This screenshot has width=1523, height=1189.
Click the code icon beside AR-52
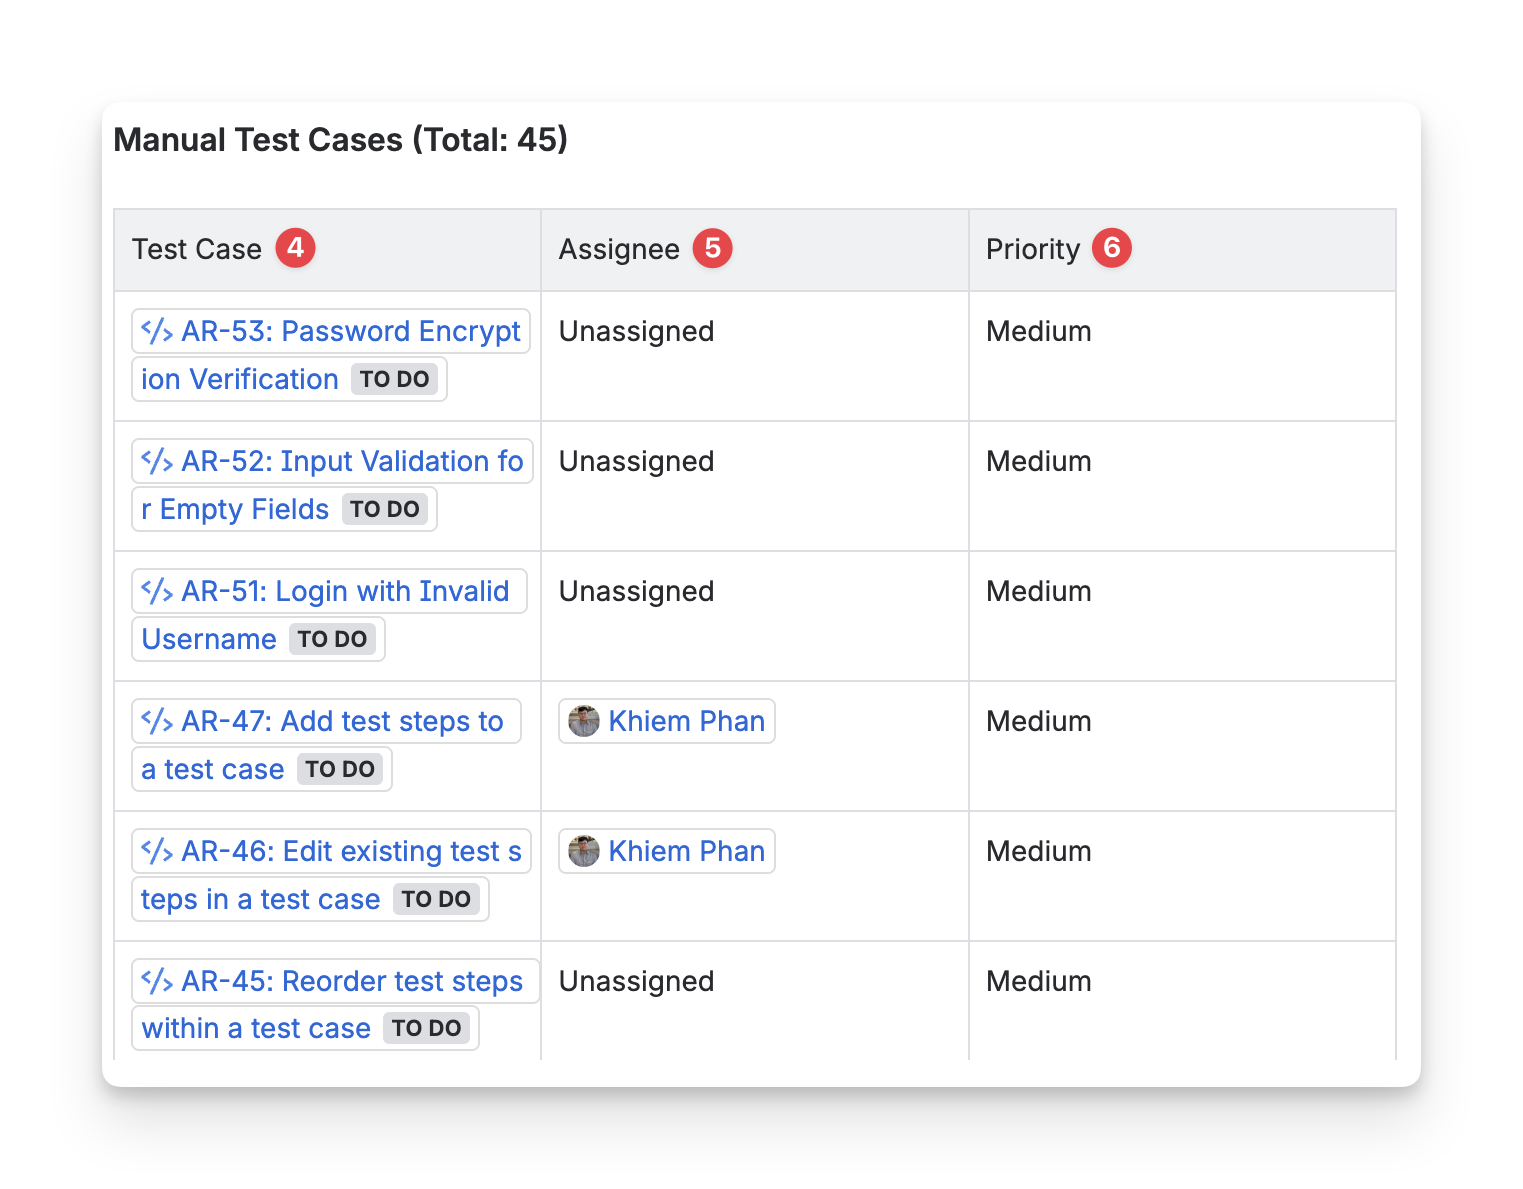pos(157,461)
